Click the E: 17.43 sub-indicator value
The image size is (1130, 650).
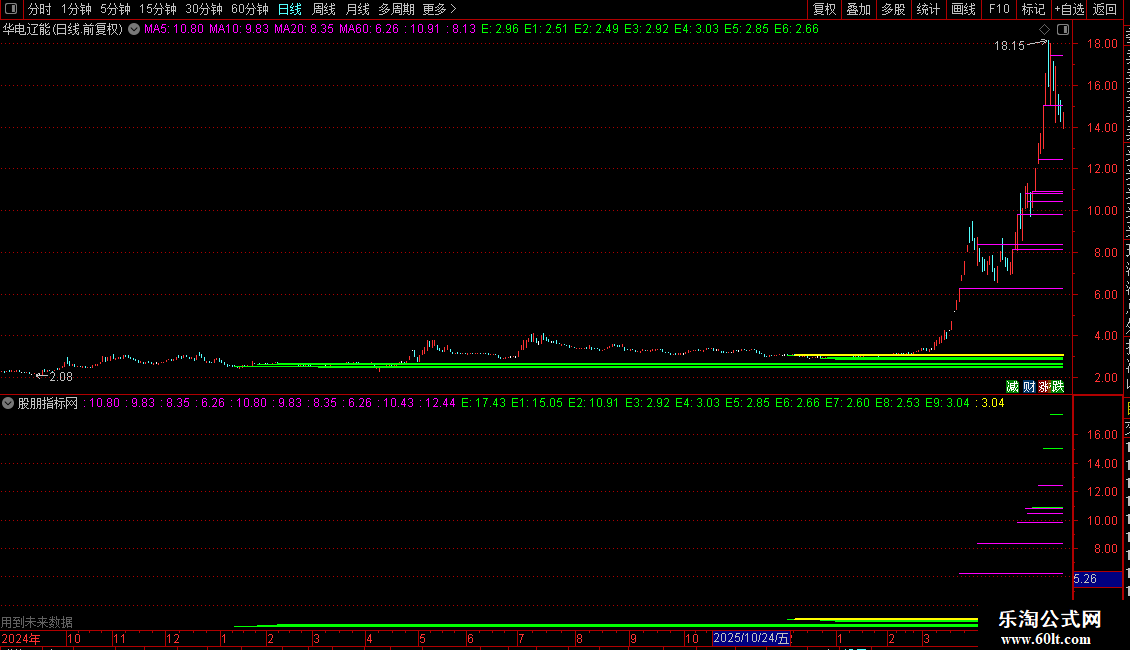[x=484, y=403]
